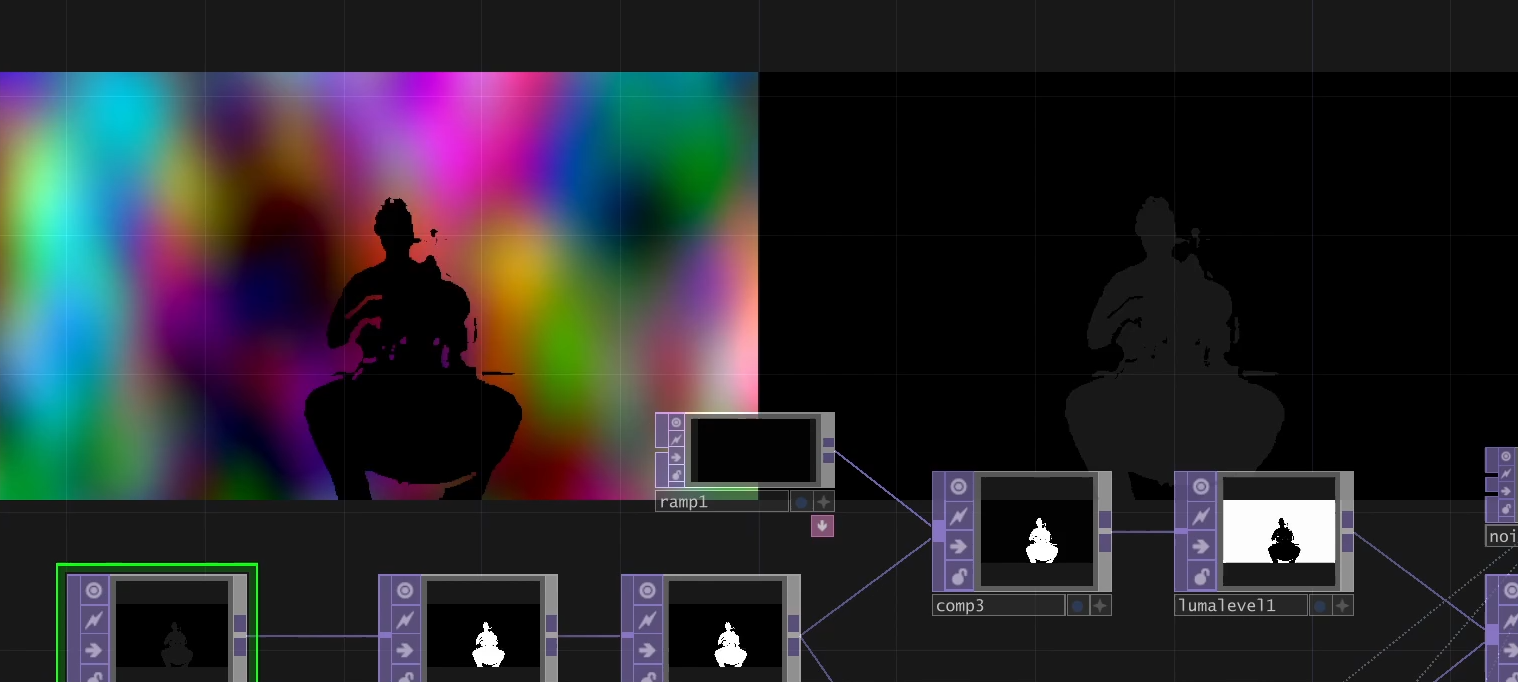
Task: Click the clone immune lightning icon on lumalevel1
Action: coord(1201,517)
